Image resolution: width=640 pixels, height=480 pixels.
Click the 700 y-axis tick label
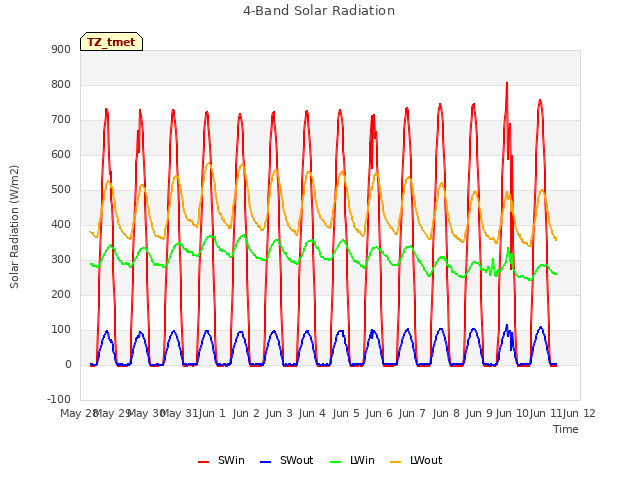pos(61,120)
